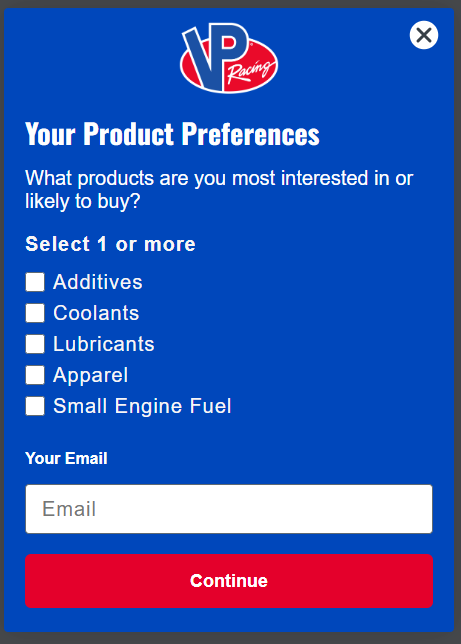Toggle the Small Engine Fuel checkbox
Viewport: 461px width, 644px height.
tap(35, 406)
